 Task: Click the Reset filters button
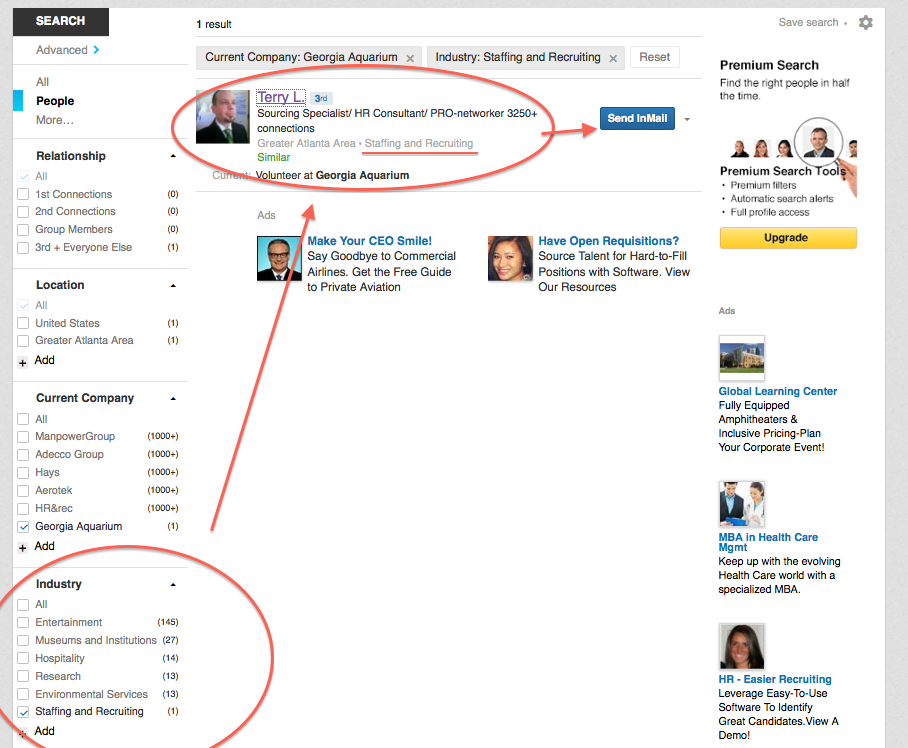654,57
